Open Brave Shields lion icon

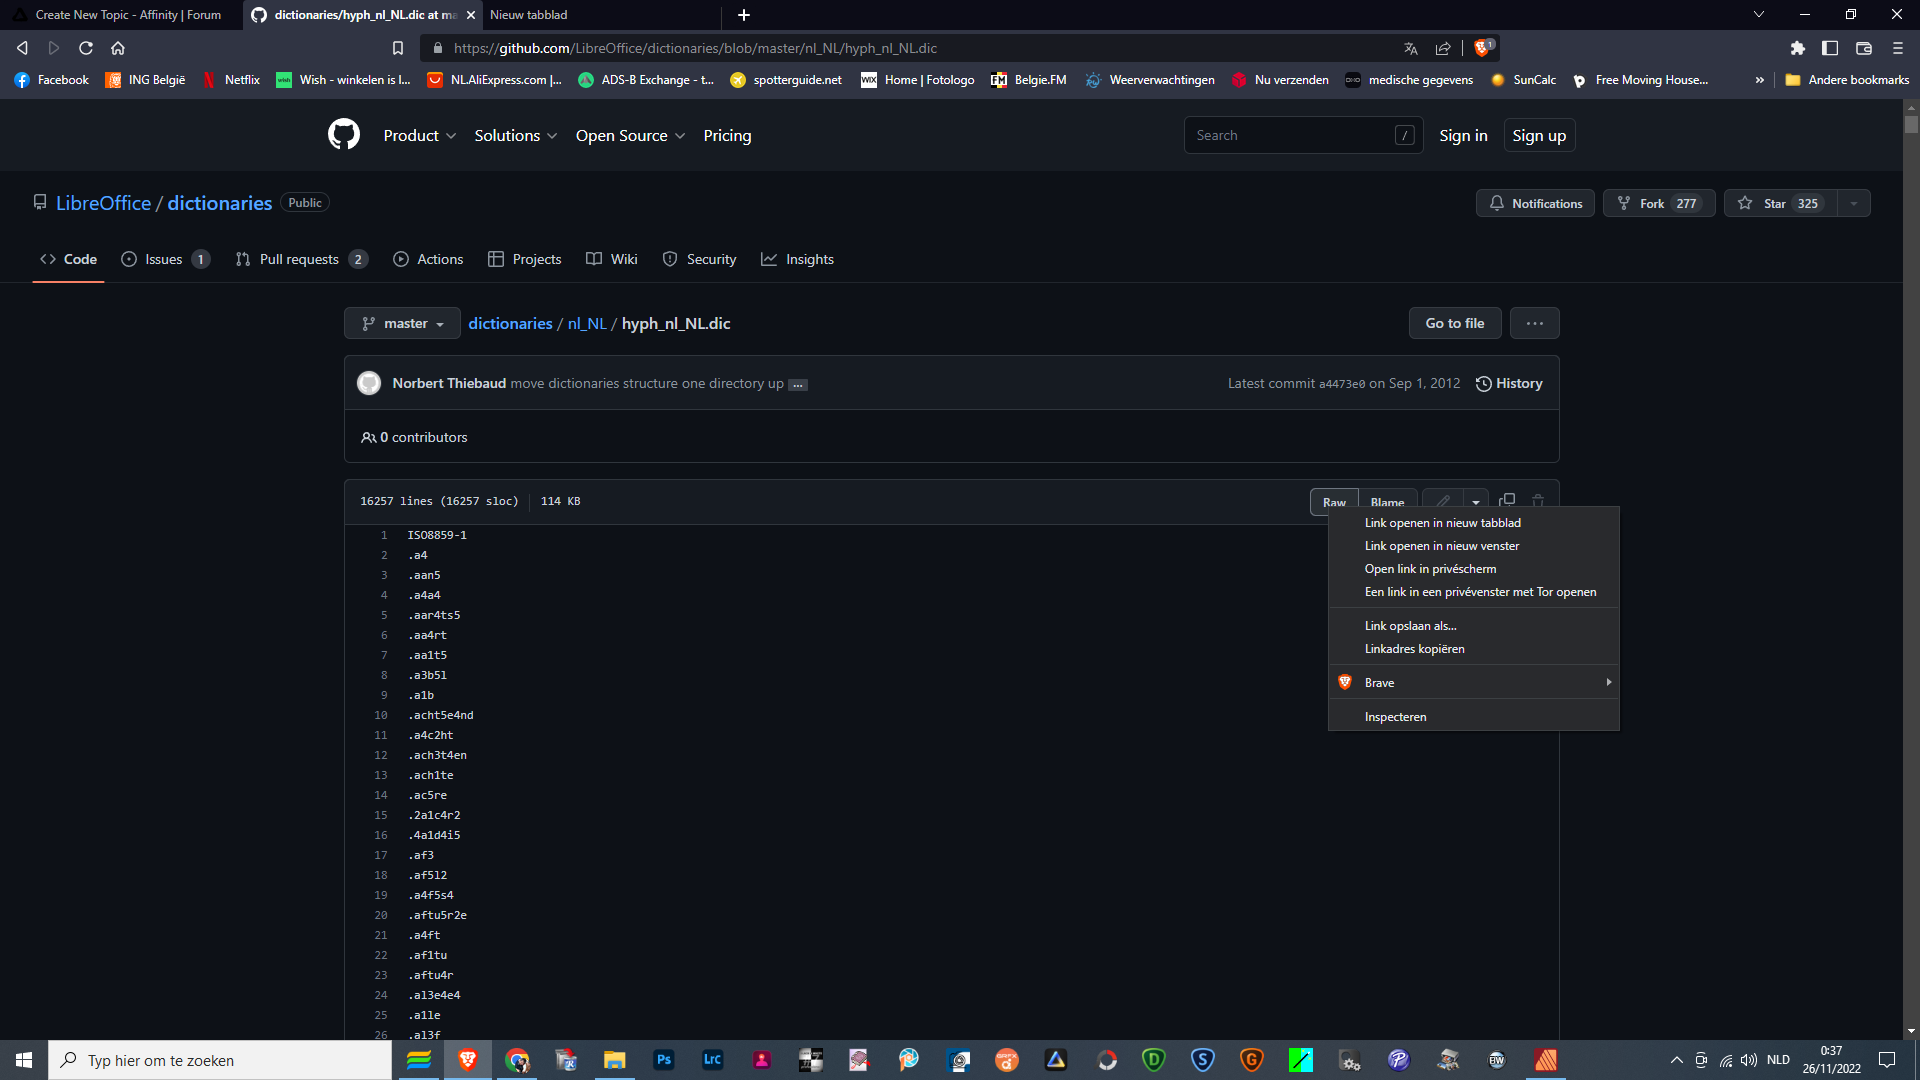pos(1482,48)
